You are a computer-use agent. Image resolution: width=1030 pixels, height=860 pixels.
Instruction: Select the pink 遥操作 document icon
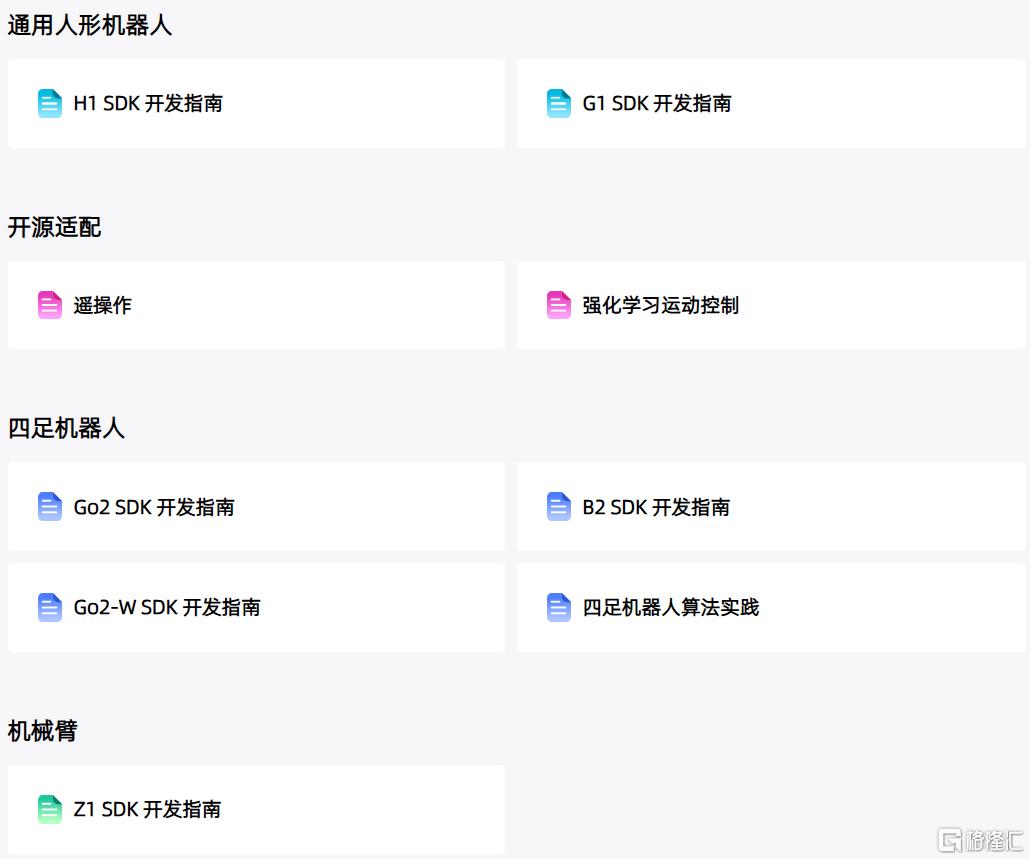click(x=49, y=305)
